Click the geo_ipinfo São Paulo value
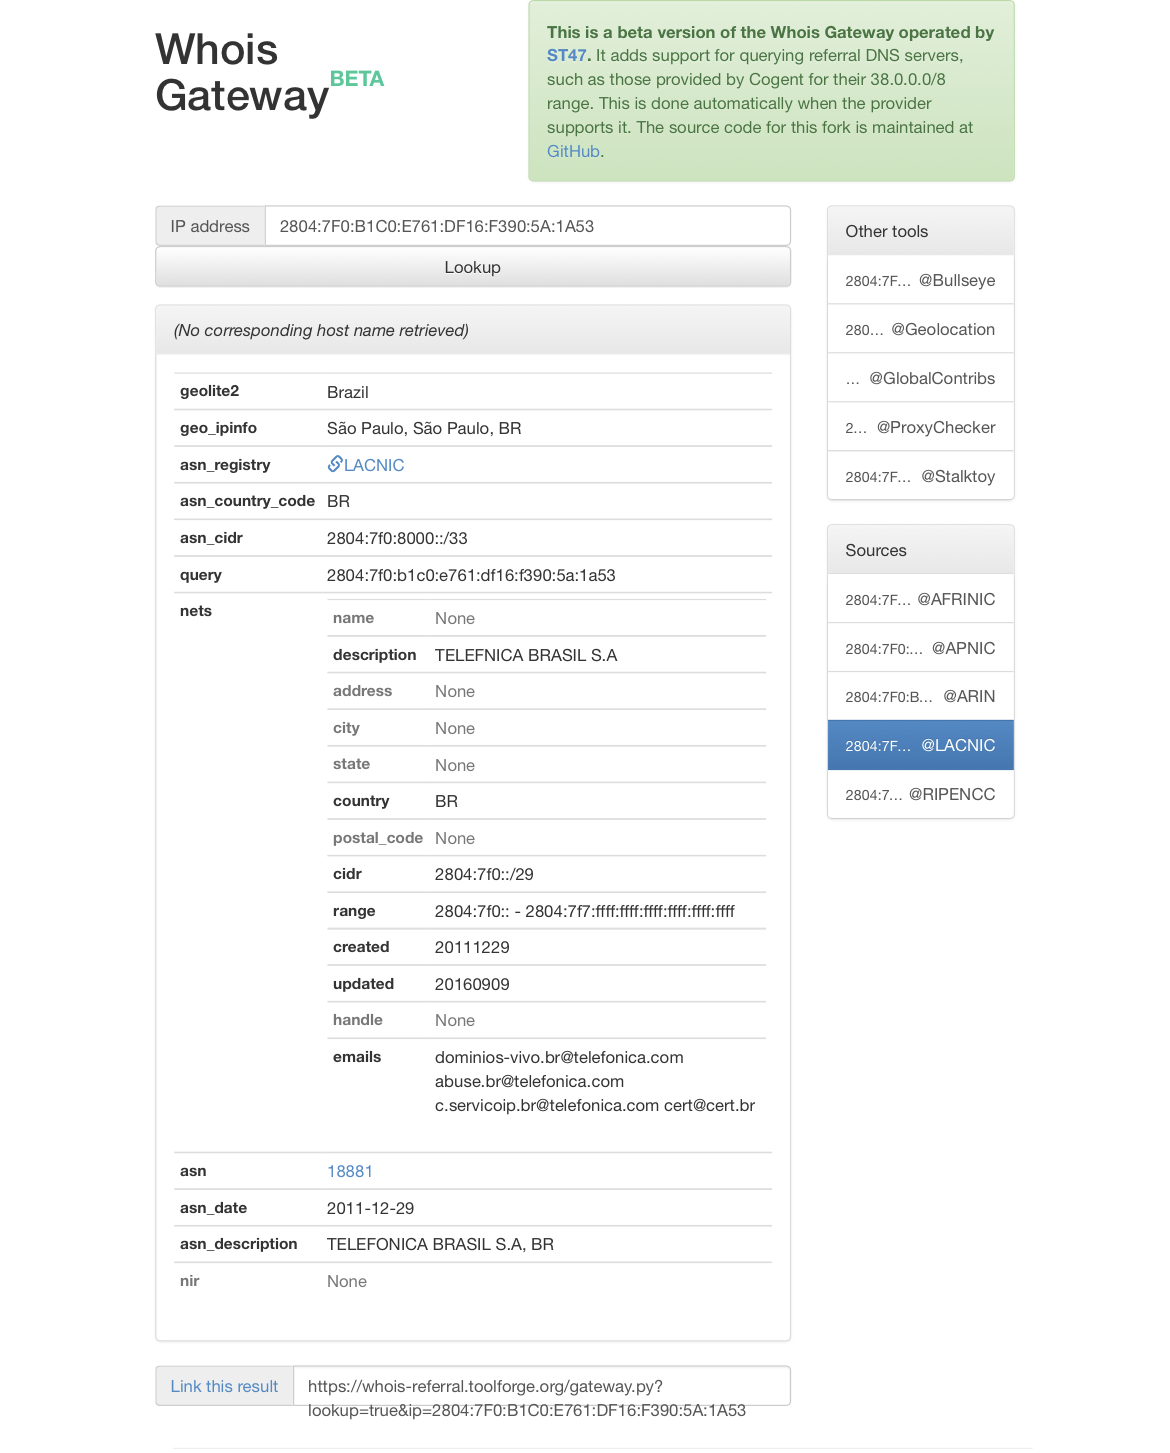 coord(424,428)
